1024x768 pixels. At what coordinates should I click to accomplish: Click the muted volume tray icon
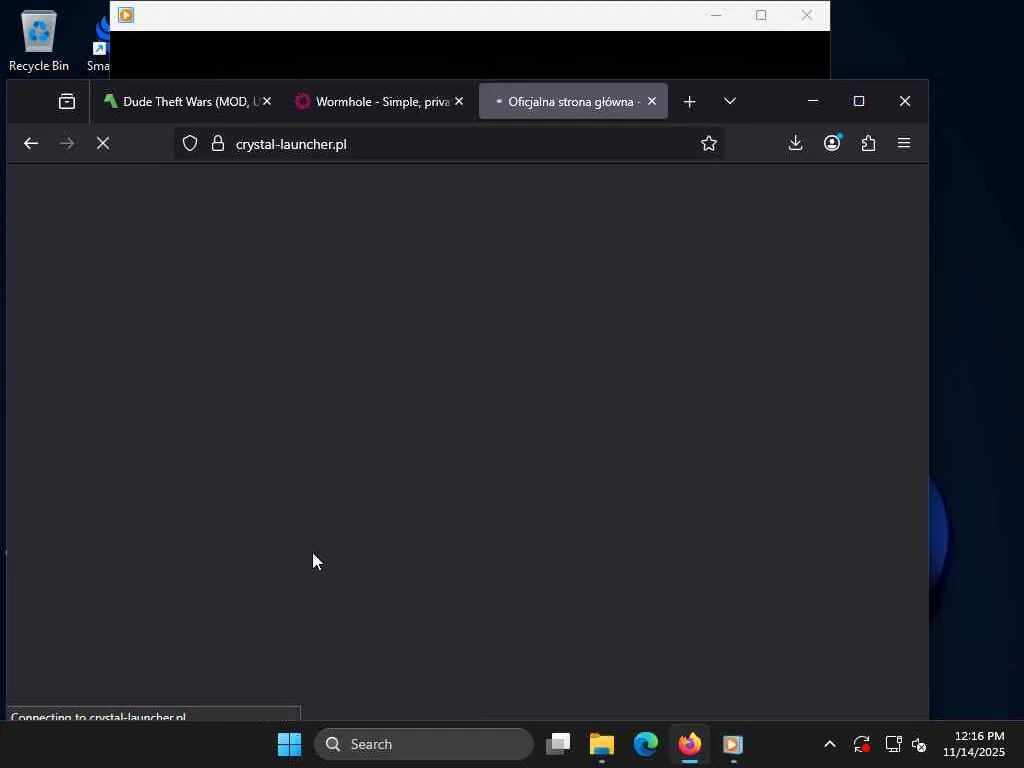coord(919,744)
